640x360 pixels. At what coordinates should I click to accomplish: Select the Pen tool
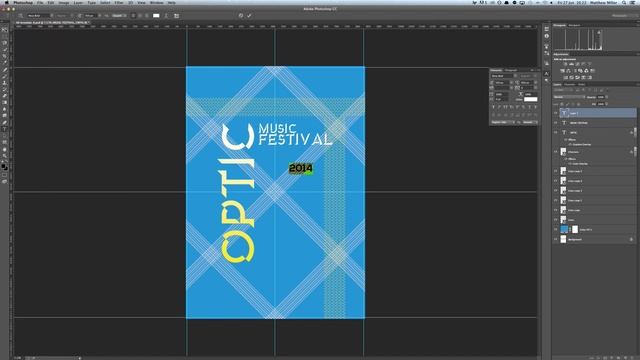click(x=5, y=122)
